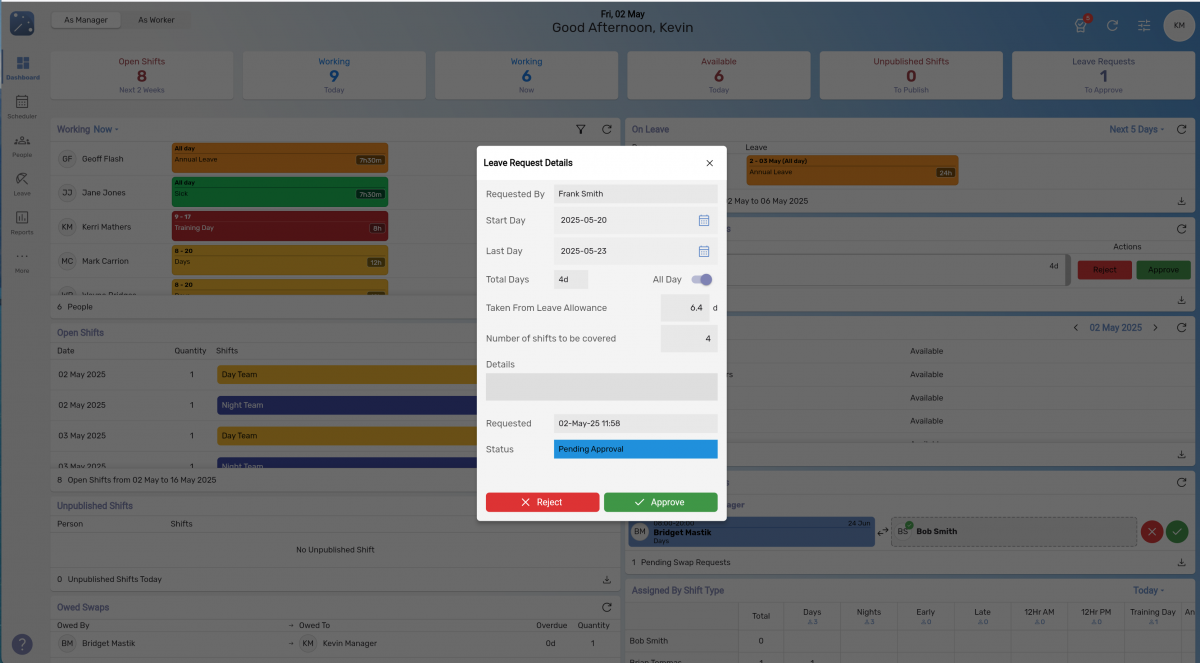Disable the All Day toggle
The height and width of the screenshot is (663, 1200).
point(701,279)
